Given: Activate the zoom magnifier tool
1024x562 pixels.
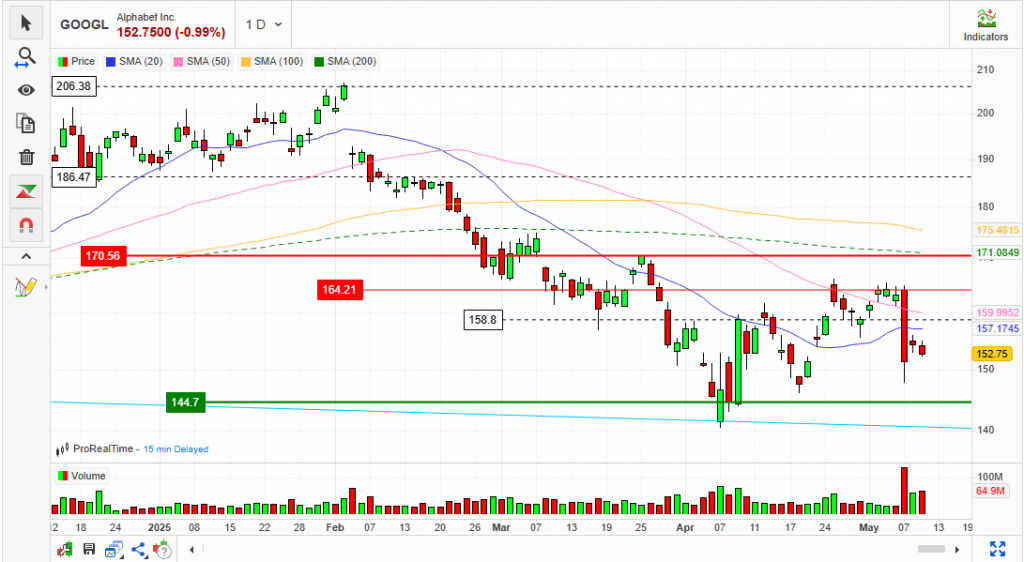Looking at the screenshot, I should (x=26, y=57).
